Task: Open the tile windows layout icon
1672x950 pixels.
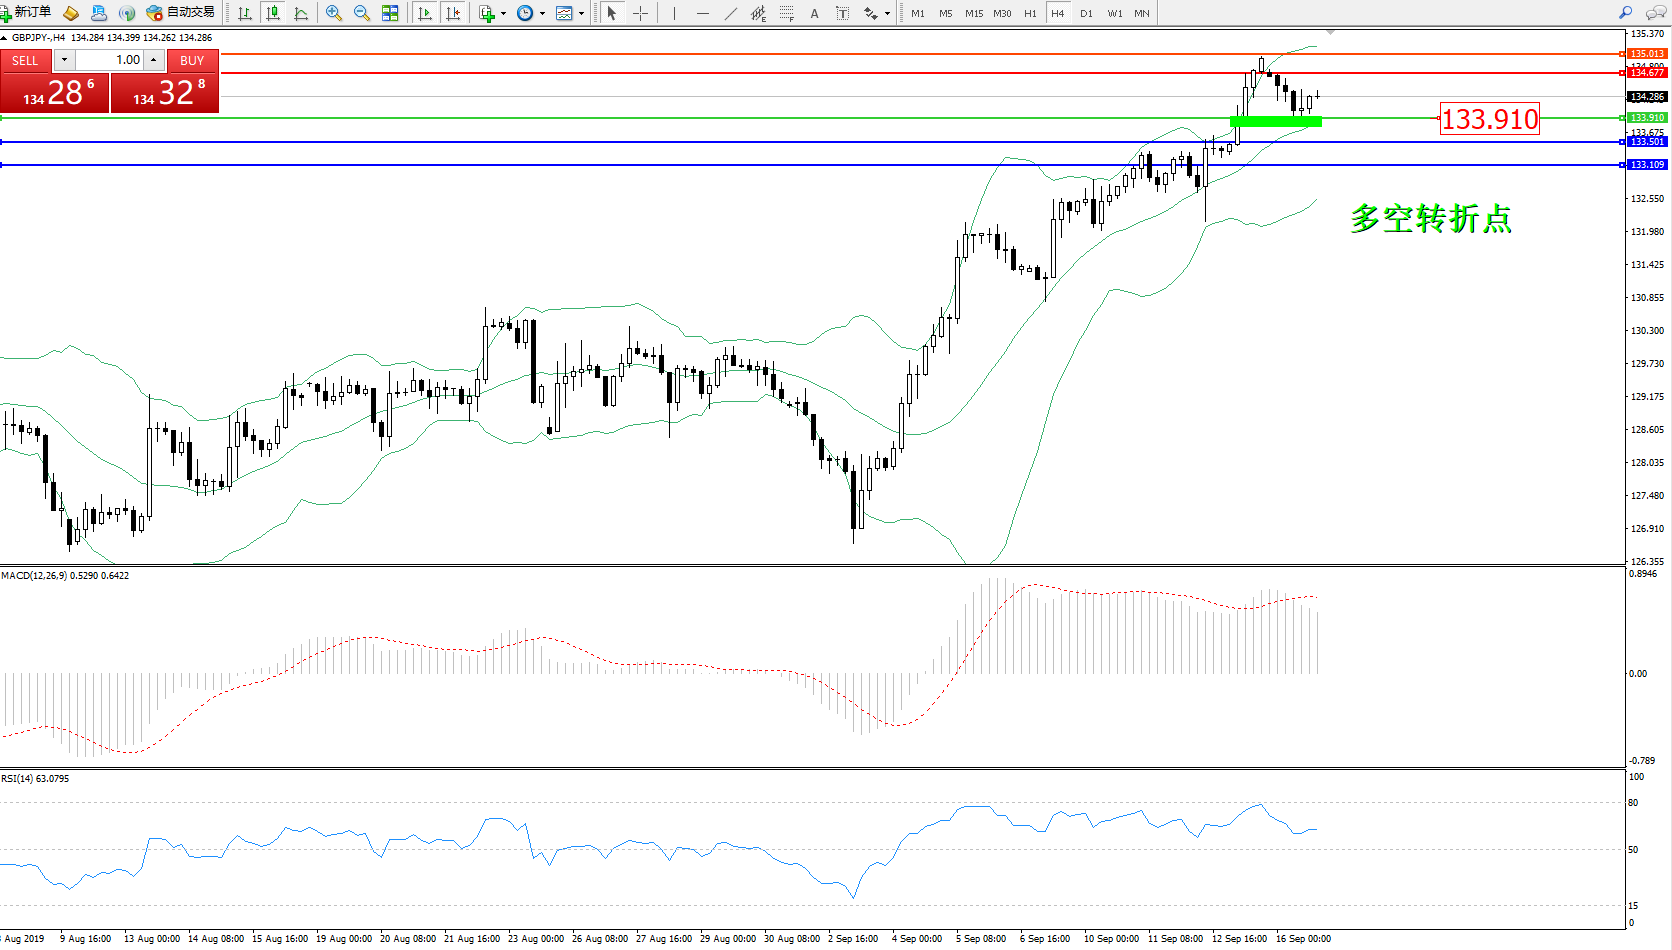Action: [x=390, y=13]
